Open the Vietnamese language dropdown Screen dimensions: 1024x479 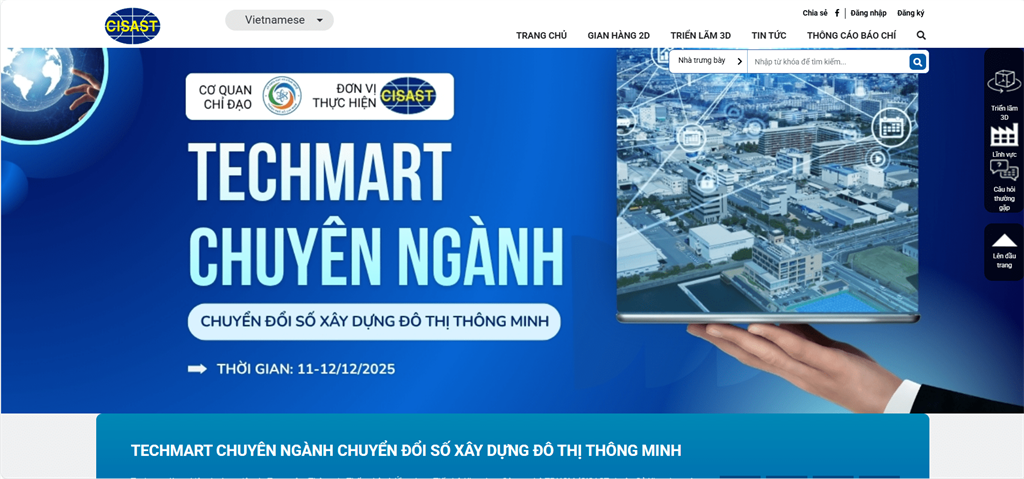pos(279,20)
